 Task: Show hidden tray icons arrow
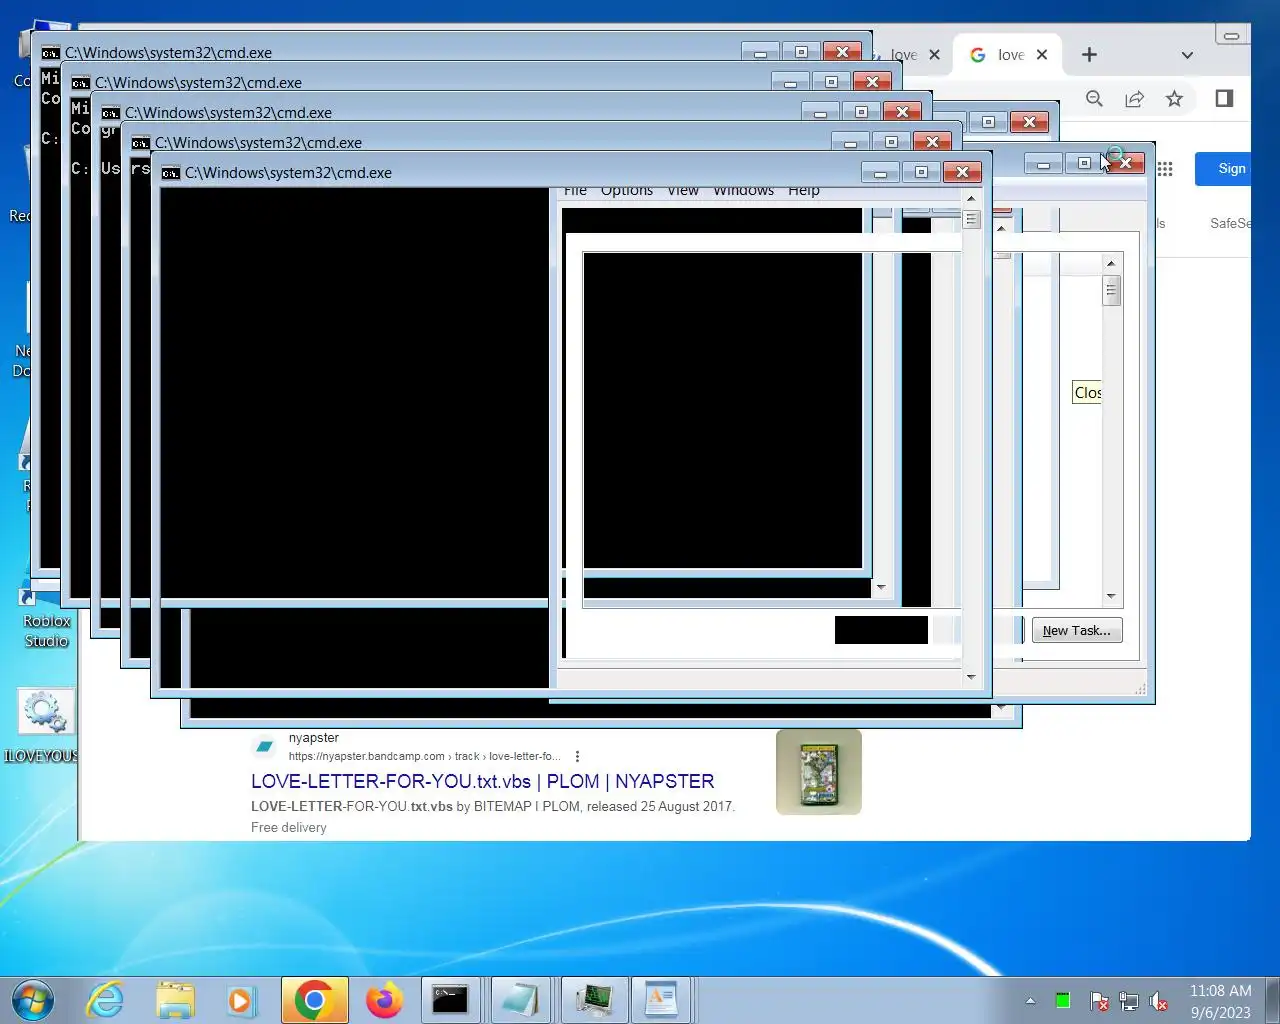(1030, 1001)
